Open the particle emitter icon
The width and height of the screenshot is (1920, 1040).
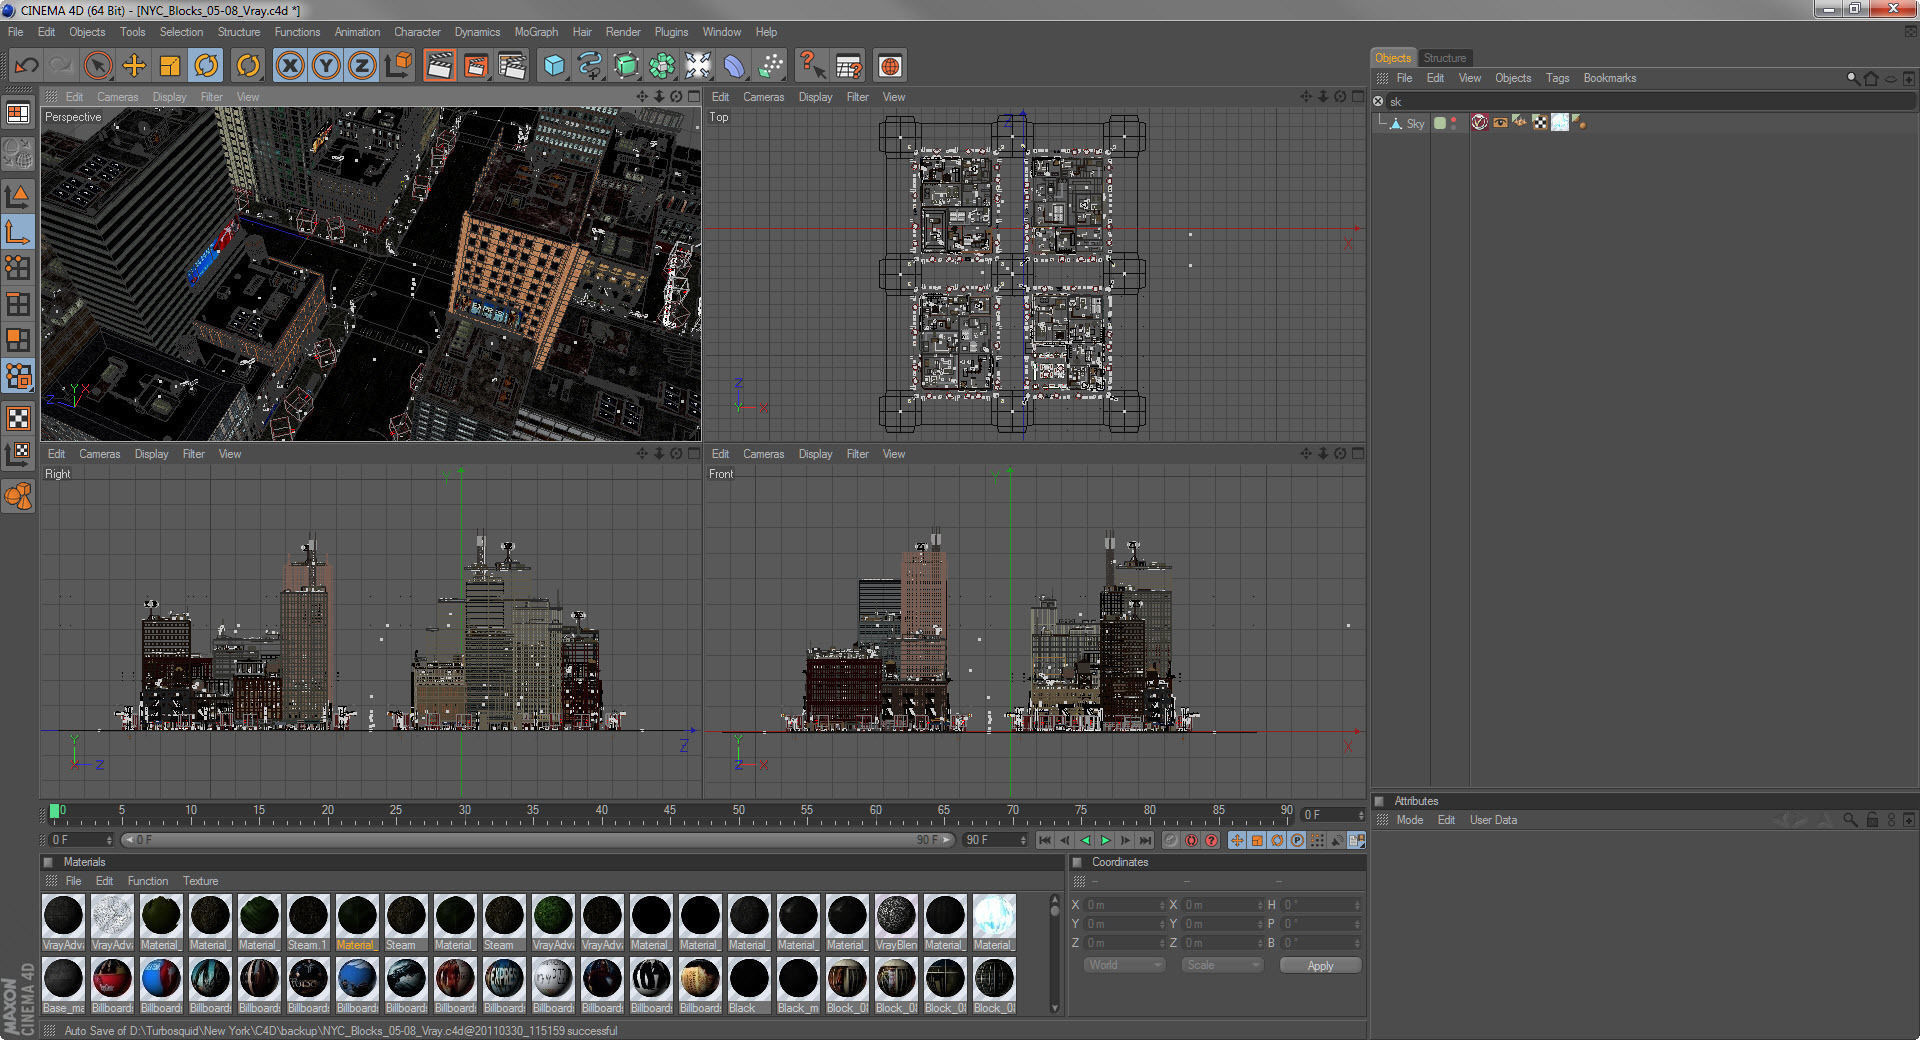(x=770, y=66)
